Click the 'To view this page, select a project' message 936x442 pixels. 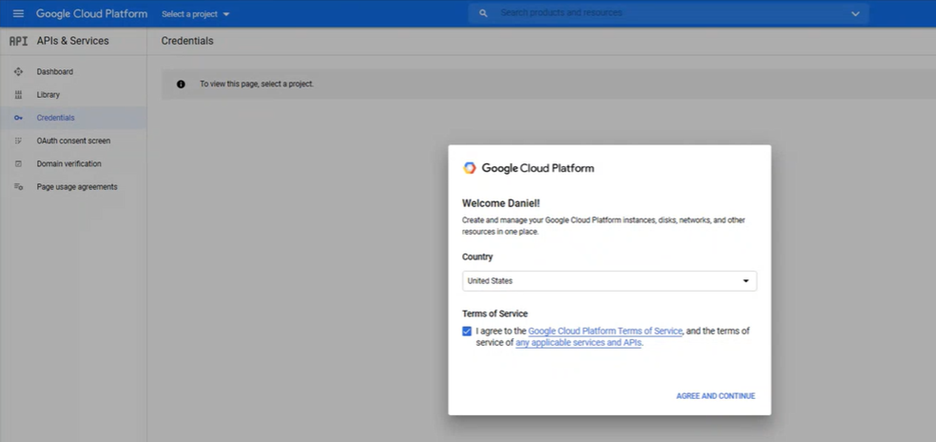257,84
